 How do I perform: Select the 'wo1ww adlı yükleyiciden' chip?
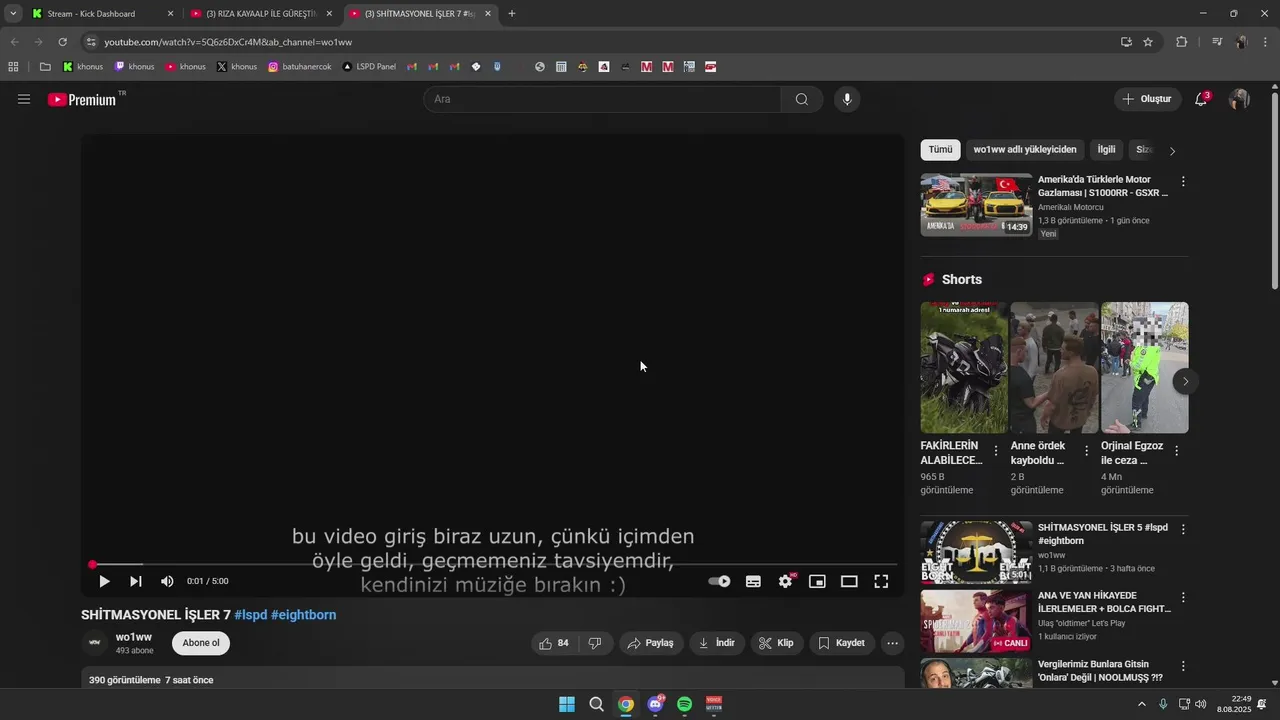[1025, 150]
